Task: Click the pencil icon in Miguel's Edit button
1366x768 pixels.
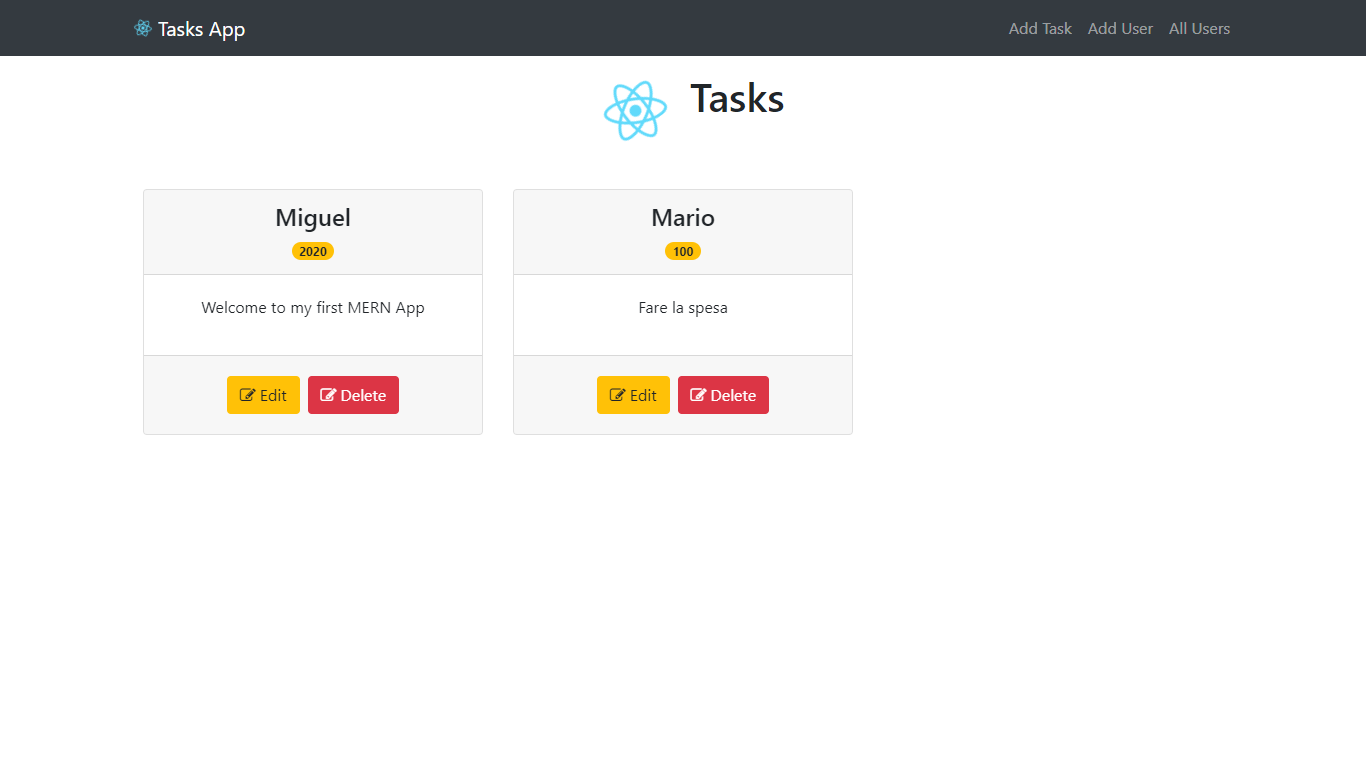Action: click(x=248, y=395)
